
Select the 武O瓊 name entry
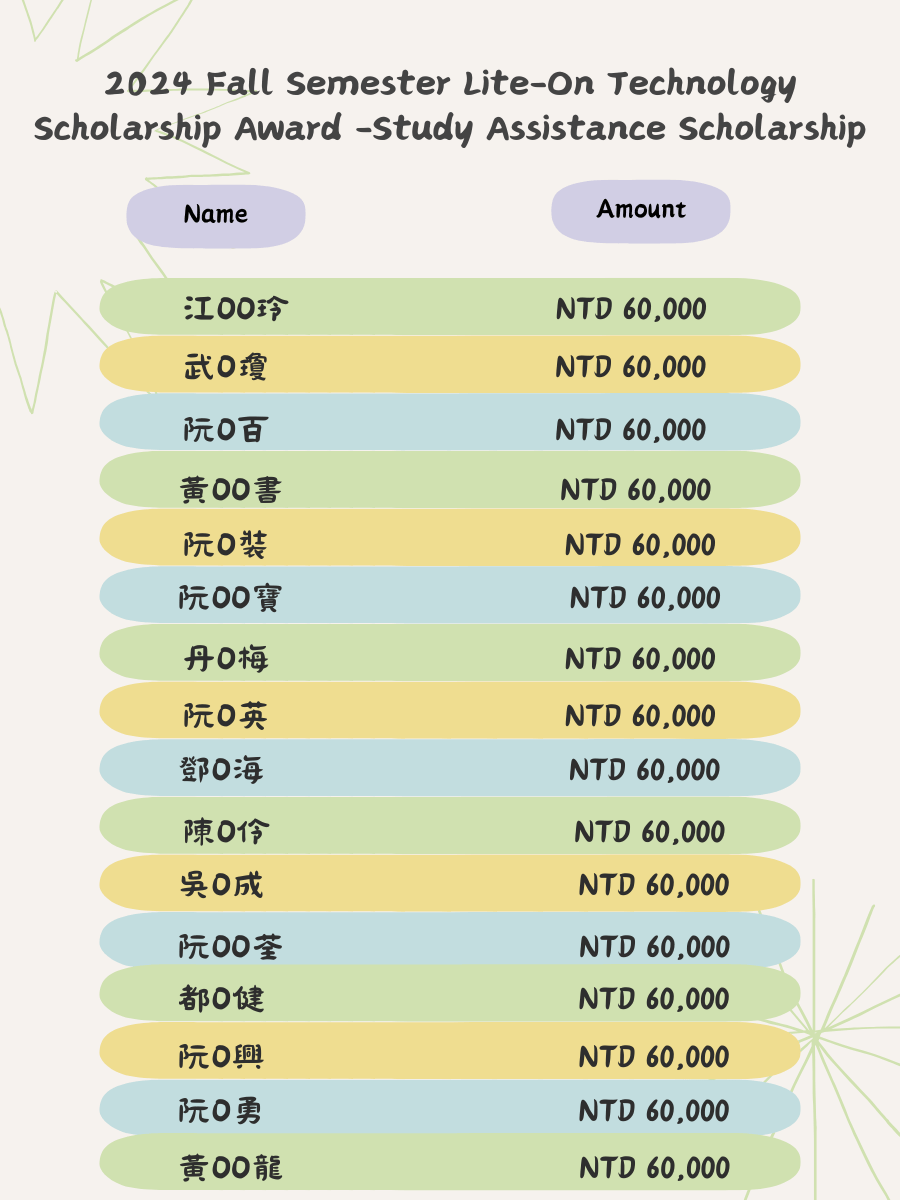point(225,367)
